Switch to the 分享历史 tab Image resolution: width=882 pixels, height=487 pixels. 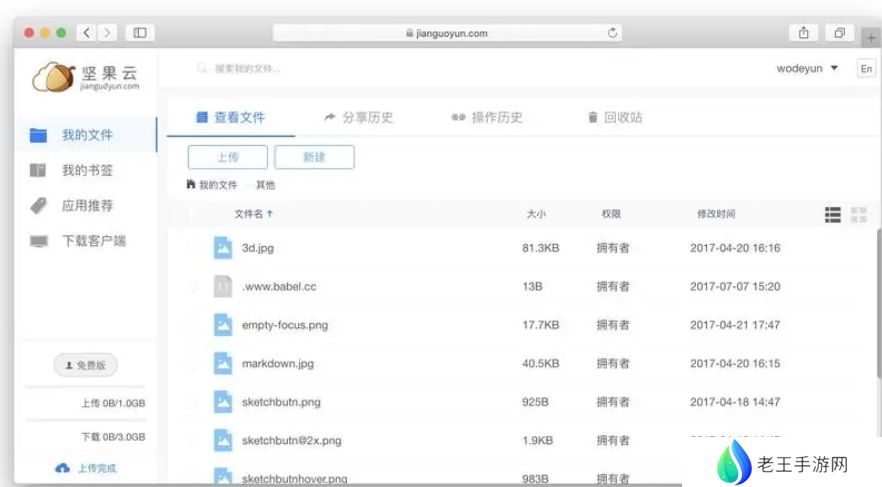tap(358, 118)
